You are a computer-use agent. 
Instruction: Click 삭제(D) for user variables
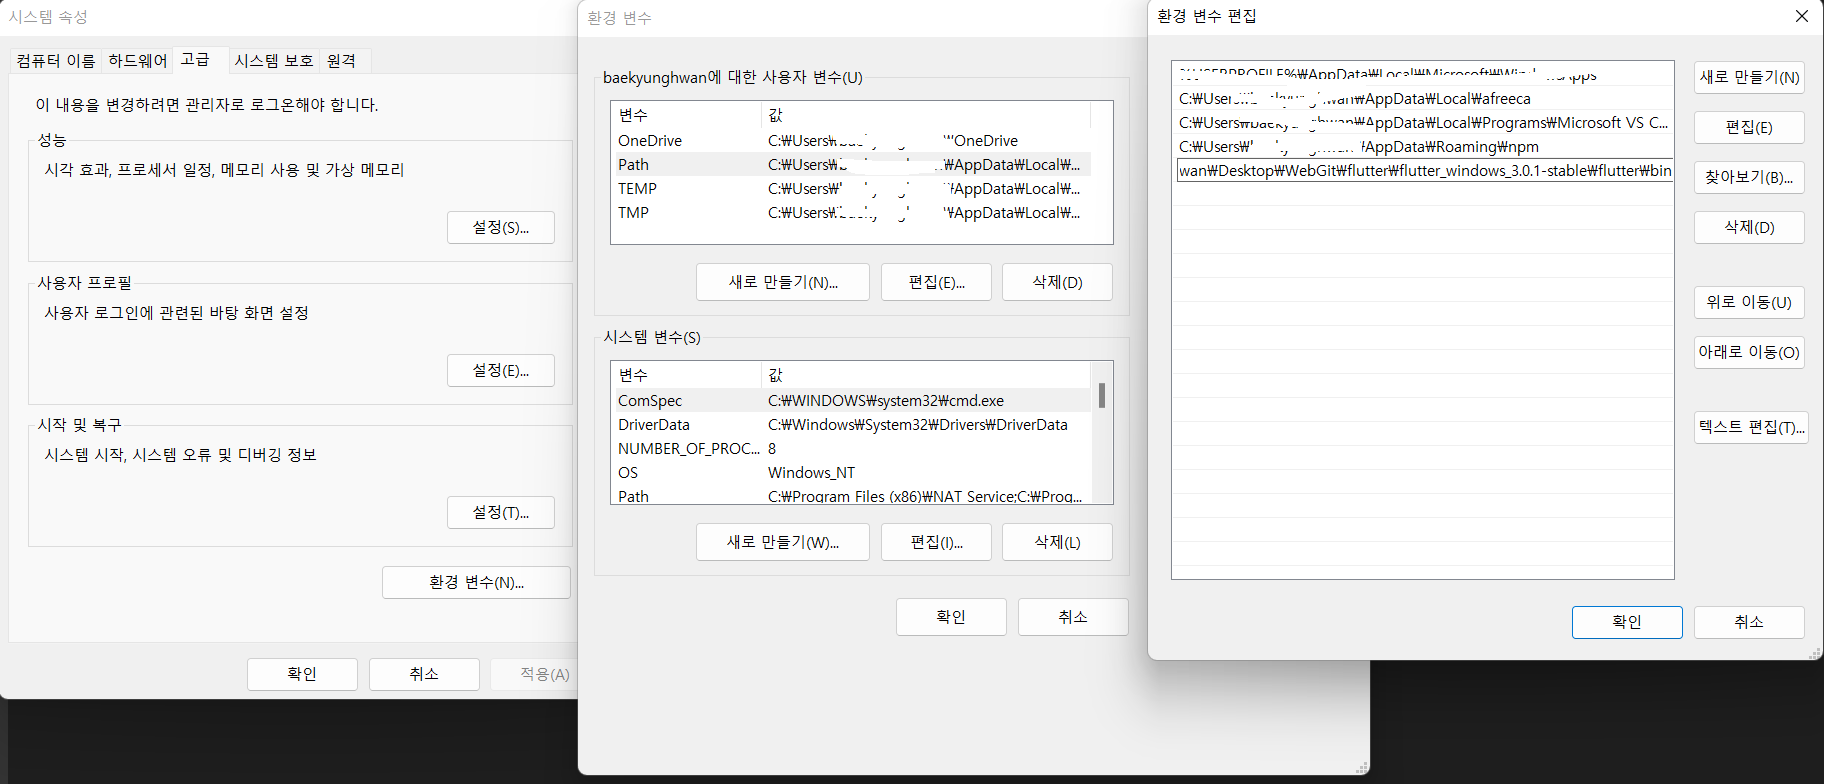point(1057,282)
